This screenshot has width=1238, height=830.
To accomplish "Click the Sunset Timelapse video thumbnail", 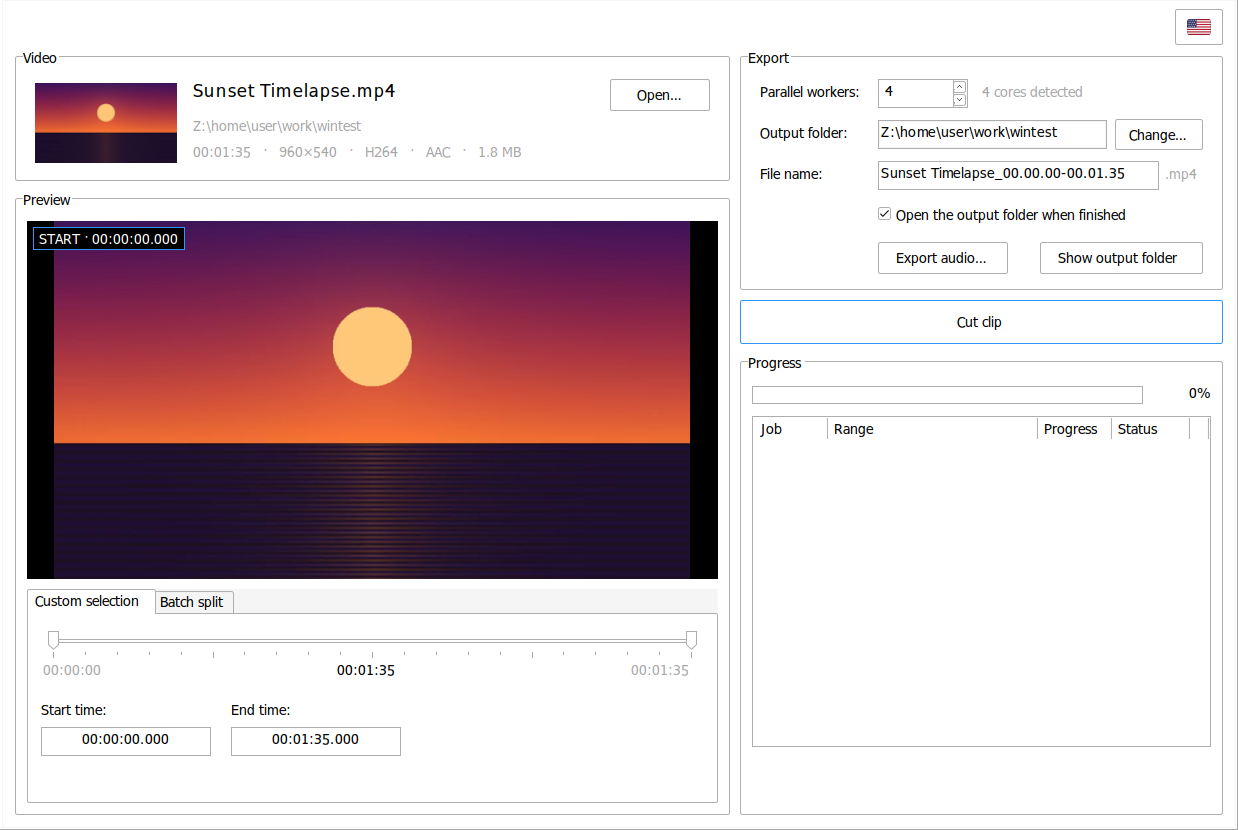I will (106, 123).
